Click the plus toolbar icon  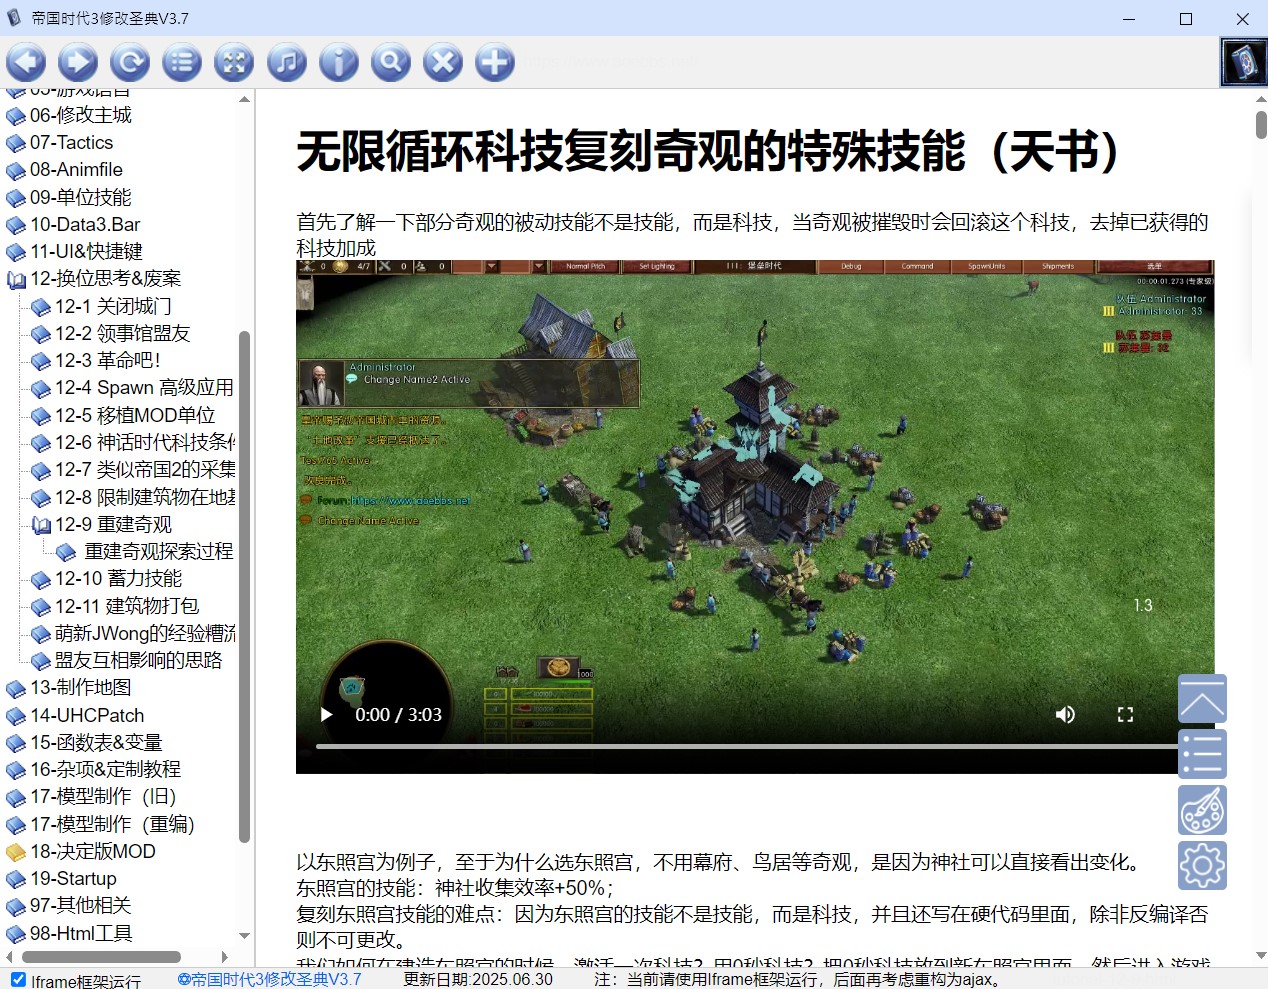pyautogui.click(x=495, y=62)
